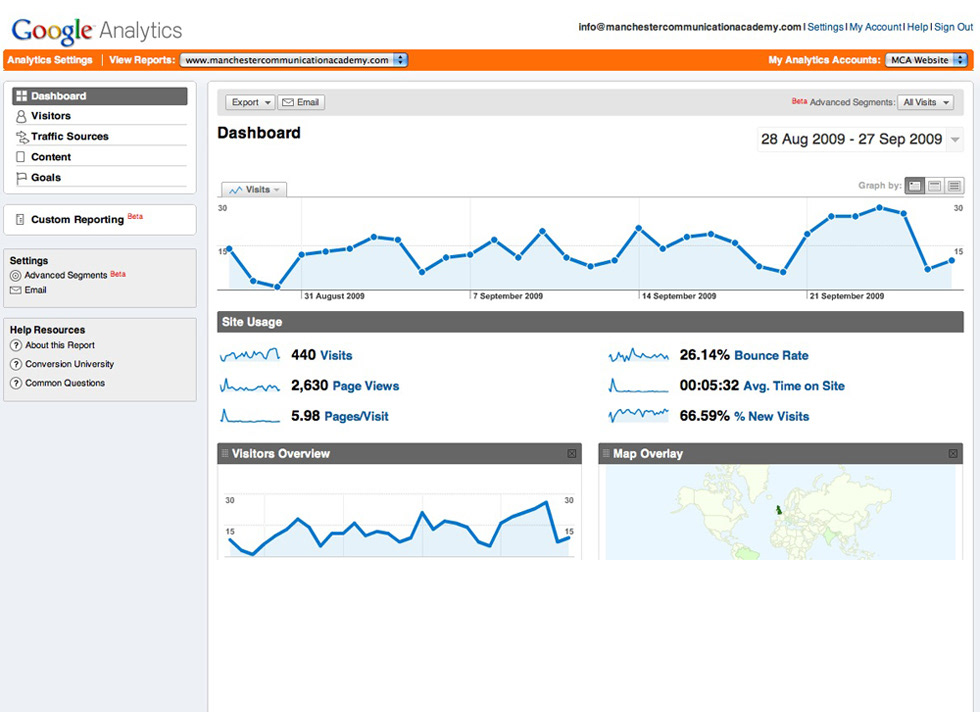Open the Page Views report link

[x=366, y=386]
